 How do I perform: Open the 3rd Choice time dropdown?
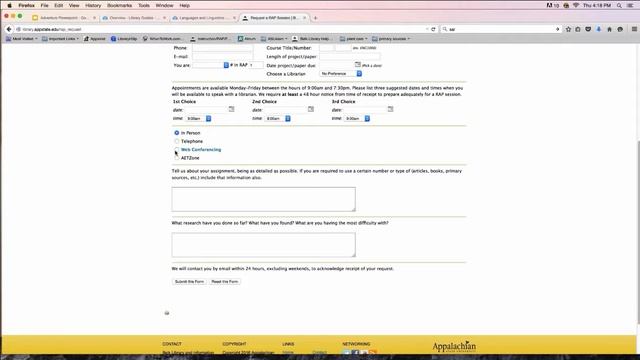point(357,118)
